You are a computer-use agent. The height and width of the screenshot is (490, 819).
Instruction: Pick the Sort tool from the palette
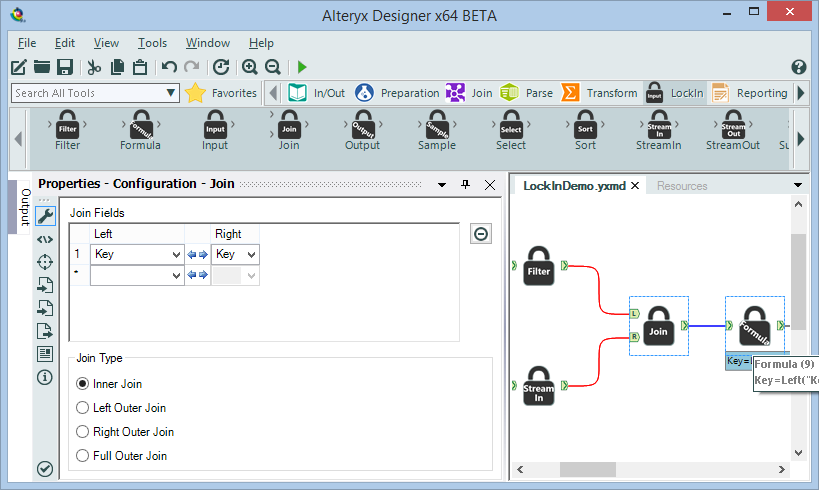click(x=585, y=128)
